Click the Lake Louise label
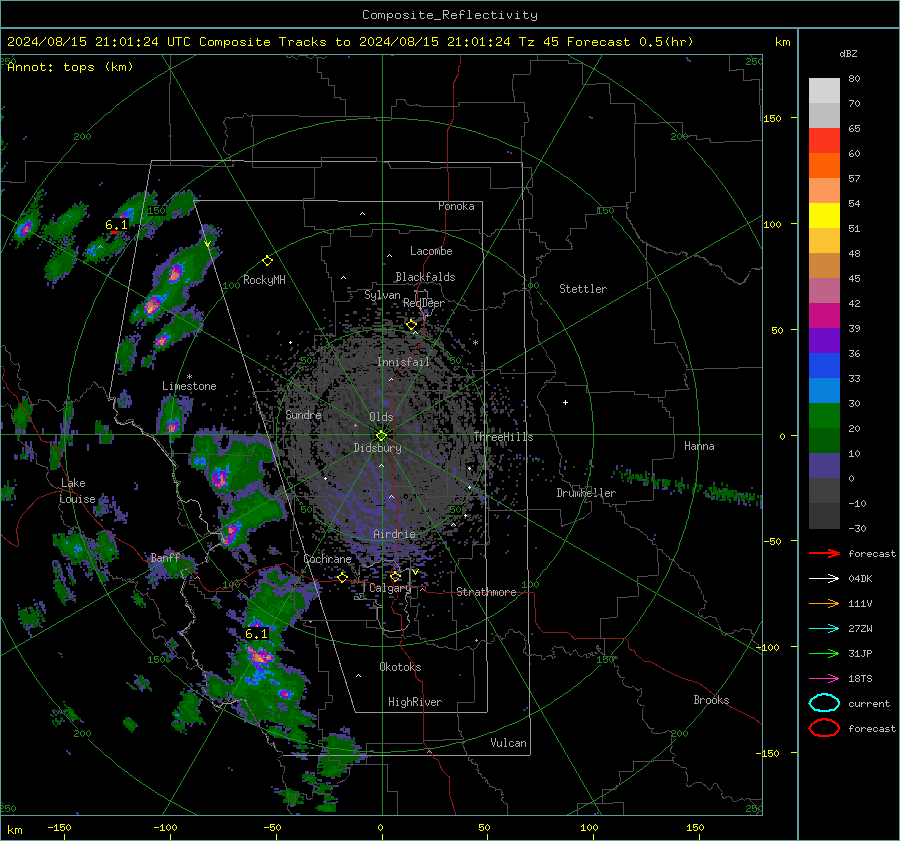The image size is (900, 841). (77, 491)
